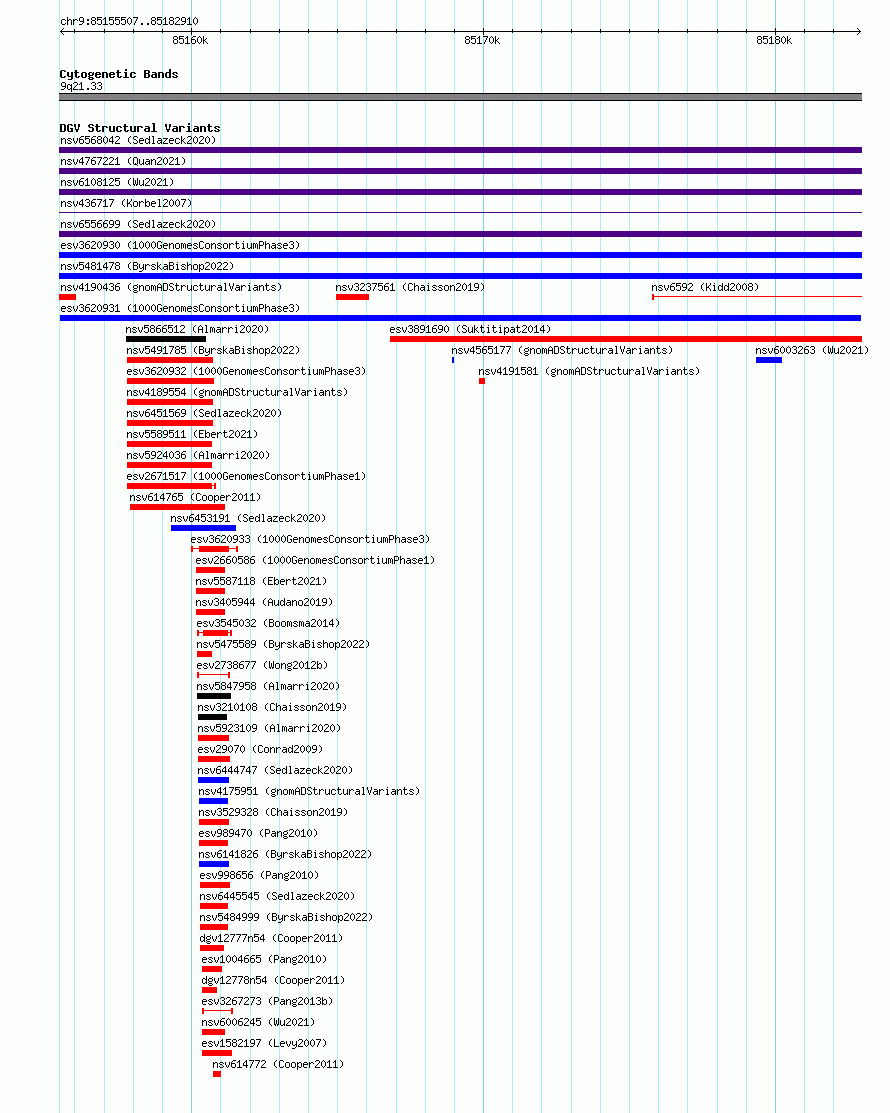Click the 85160k ruler position
Viewport: 890px width, 1113px height.
pyautogui.click(x=190, y=40)
